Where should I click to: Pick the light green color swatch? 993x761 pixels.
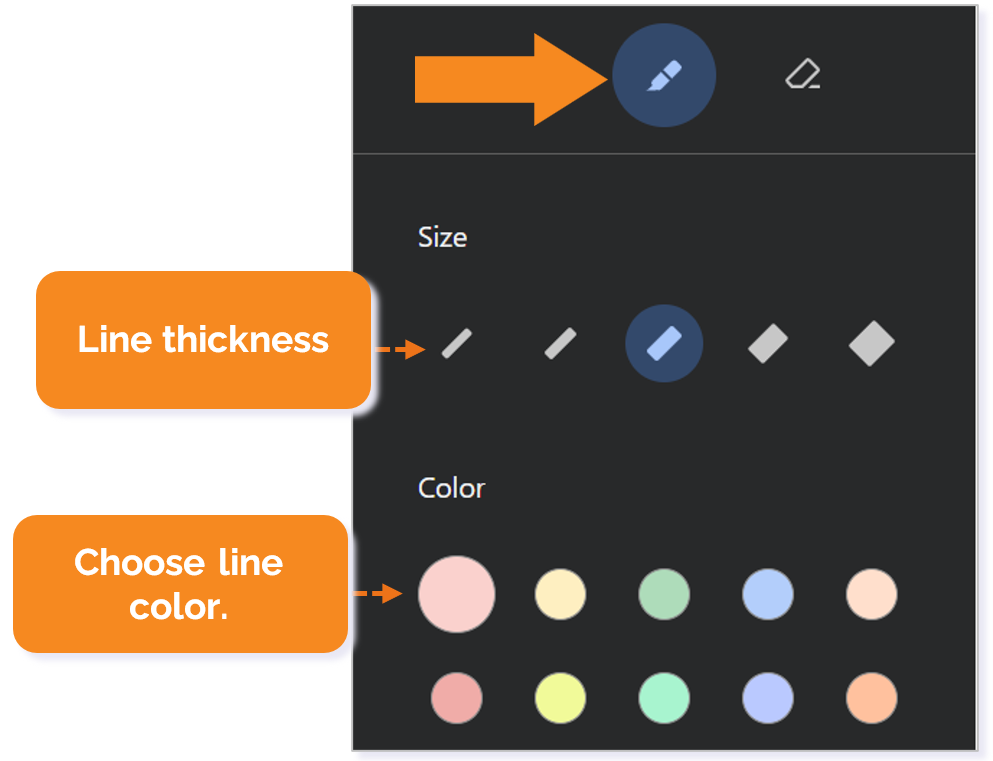pyautogui.click(x=664, y=594)
